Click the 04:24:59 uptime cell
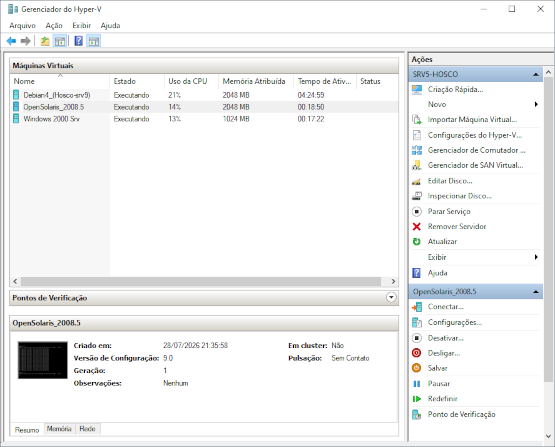This screenshot has height=447, width=555. [x=311, y=95]
